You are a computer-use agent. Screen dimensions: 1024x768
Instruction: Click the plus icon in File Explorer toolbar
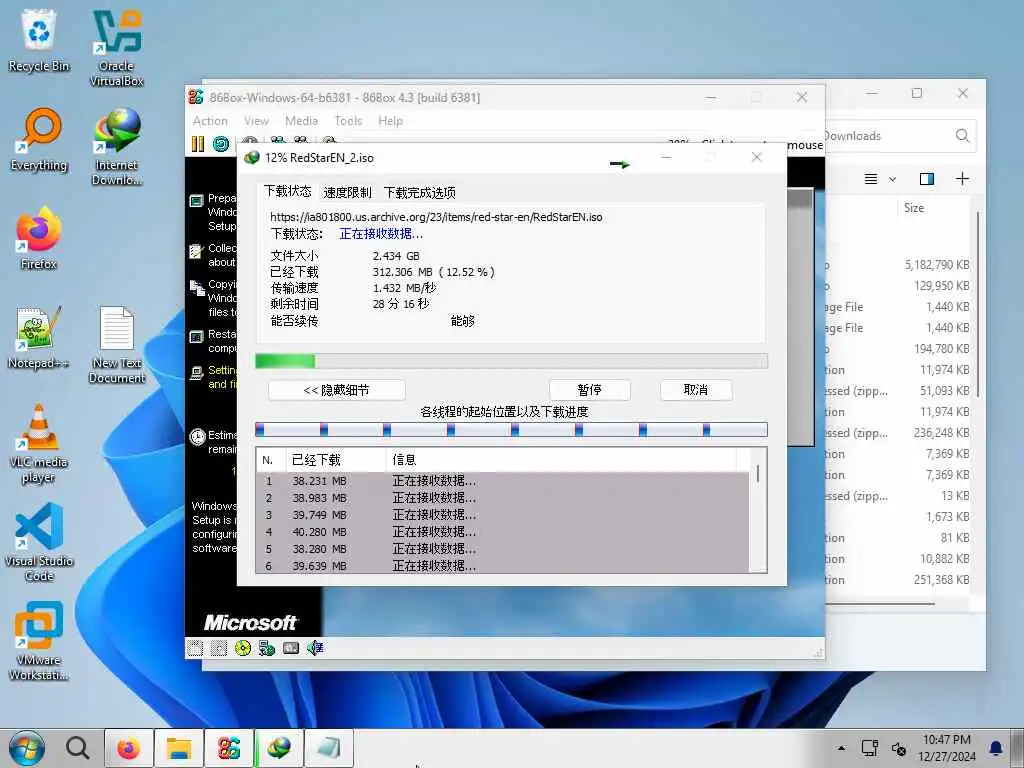(x=963, y=179)
